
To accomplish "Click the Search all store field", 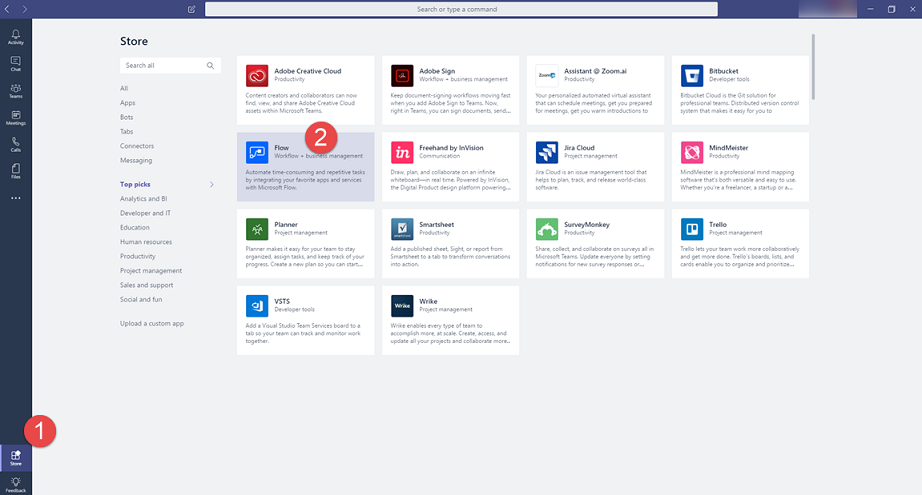I will click(163, 65).
